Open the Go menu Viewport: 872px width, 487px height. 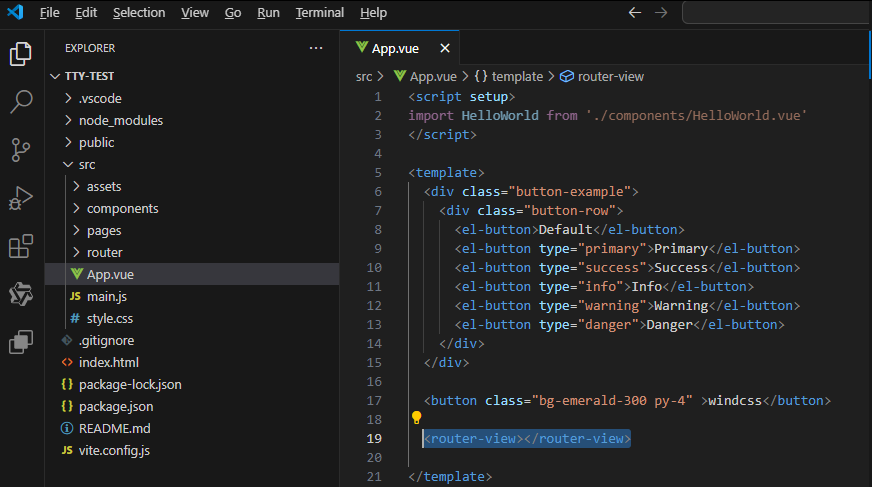[x=232, y=12]
